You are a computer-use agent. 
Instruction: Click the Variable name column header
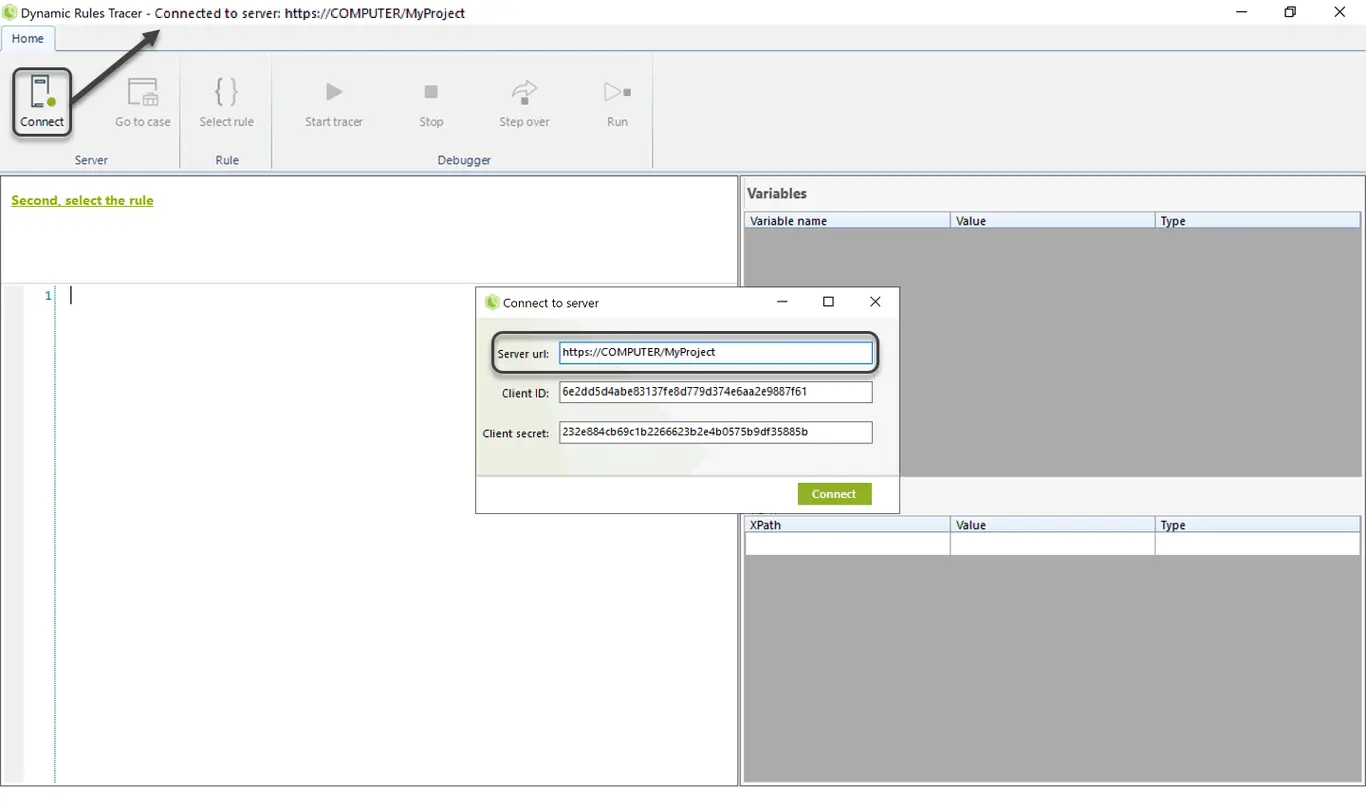tap(847, 220)
